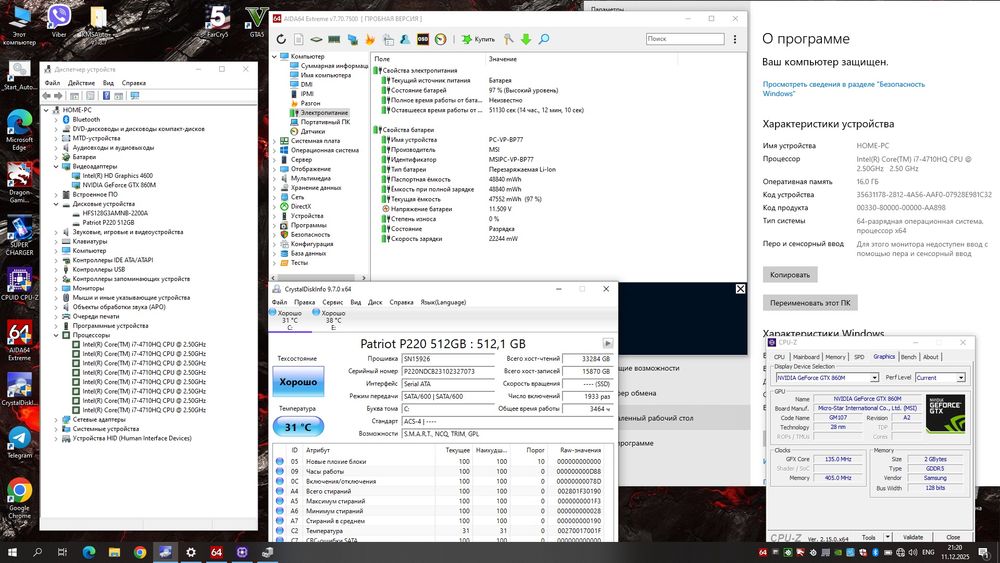This screenshot has width=1000, height=563.
Task: Click the AIDA64 refresh toolbar icon
Action: (x=282, y=39)
